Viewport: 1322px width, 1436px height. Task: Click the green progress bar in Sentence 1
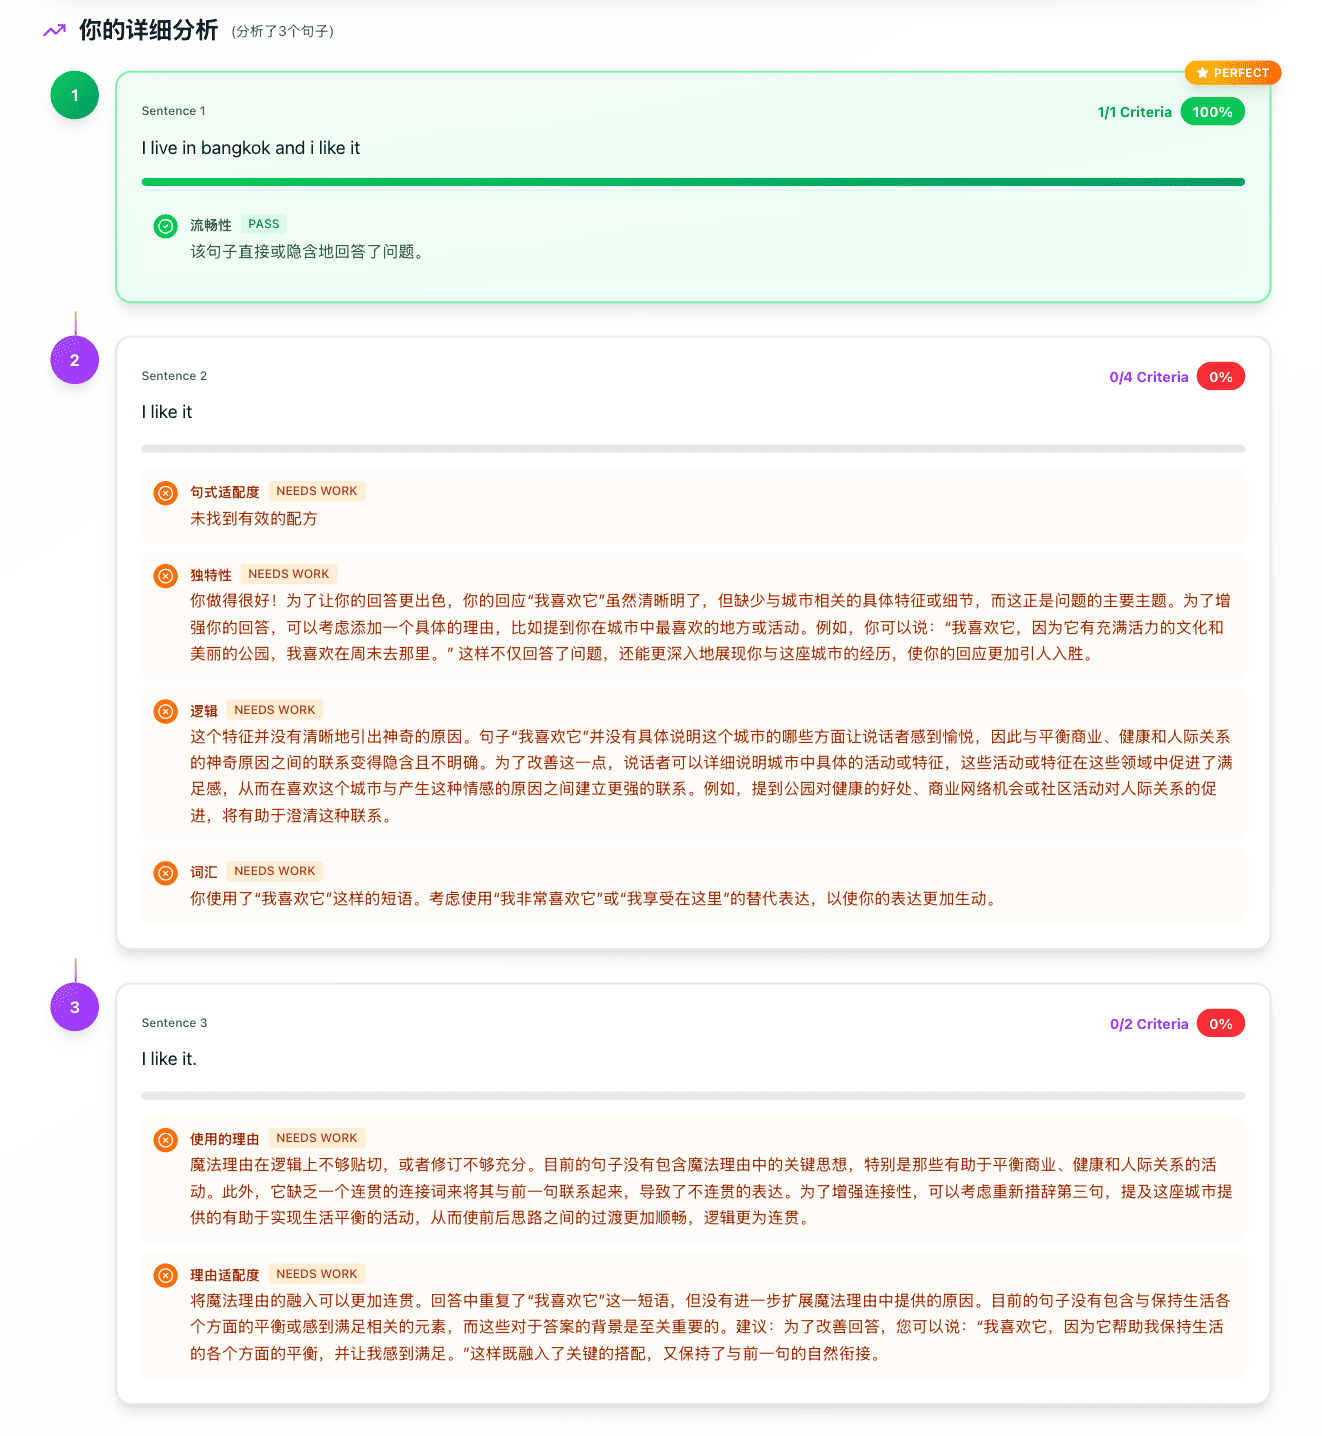693,182
